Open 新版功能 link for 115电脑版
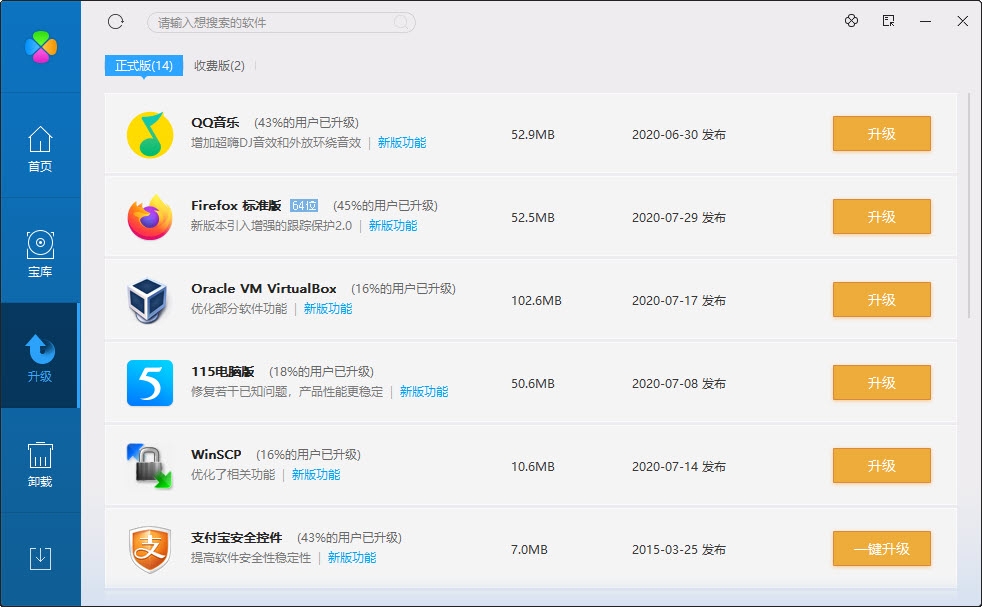The width and height of the screenshot is (982, 607). pyautogui.click(x=424, y=392)
